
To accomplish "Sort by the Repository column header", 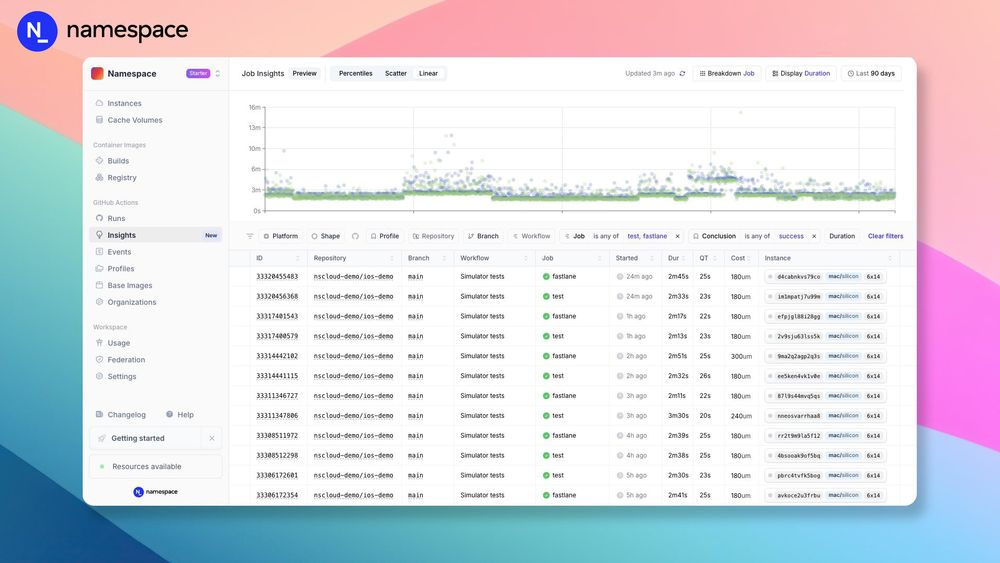I will coord(353,258).
